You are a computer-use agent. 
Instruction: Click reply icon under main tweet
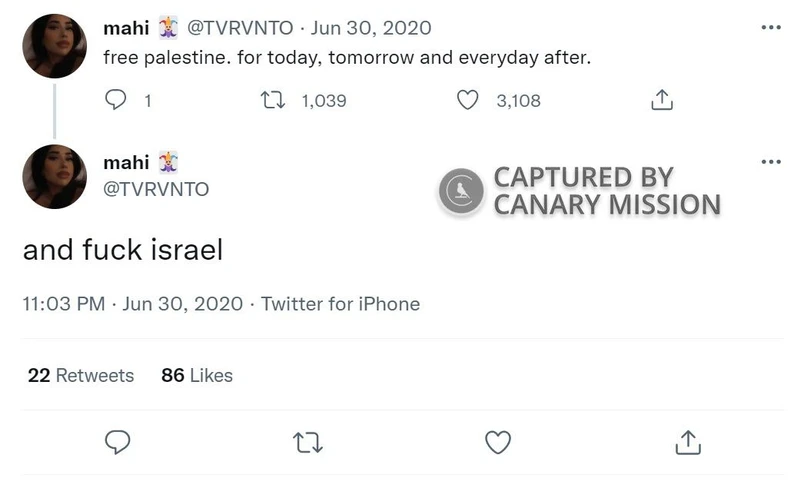[118, 442]
